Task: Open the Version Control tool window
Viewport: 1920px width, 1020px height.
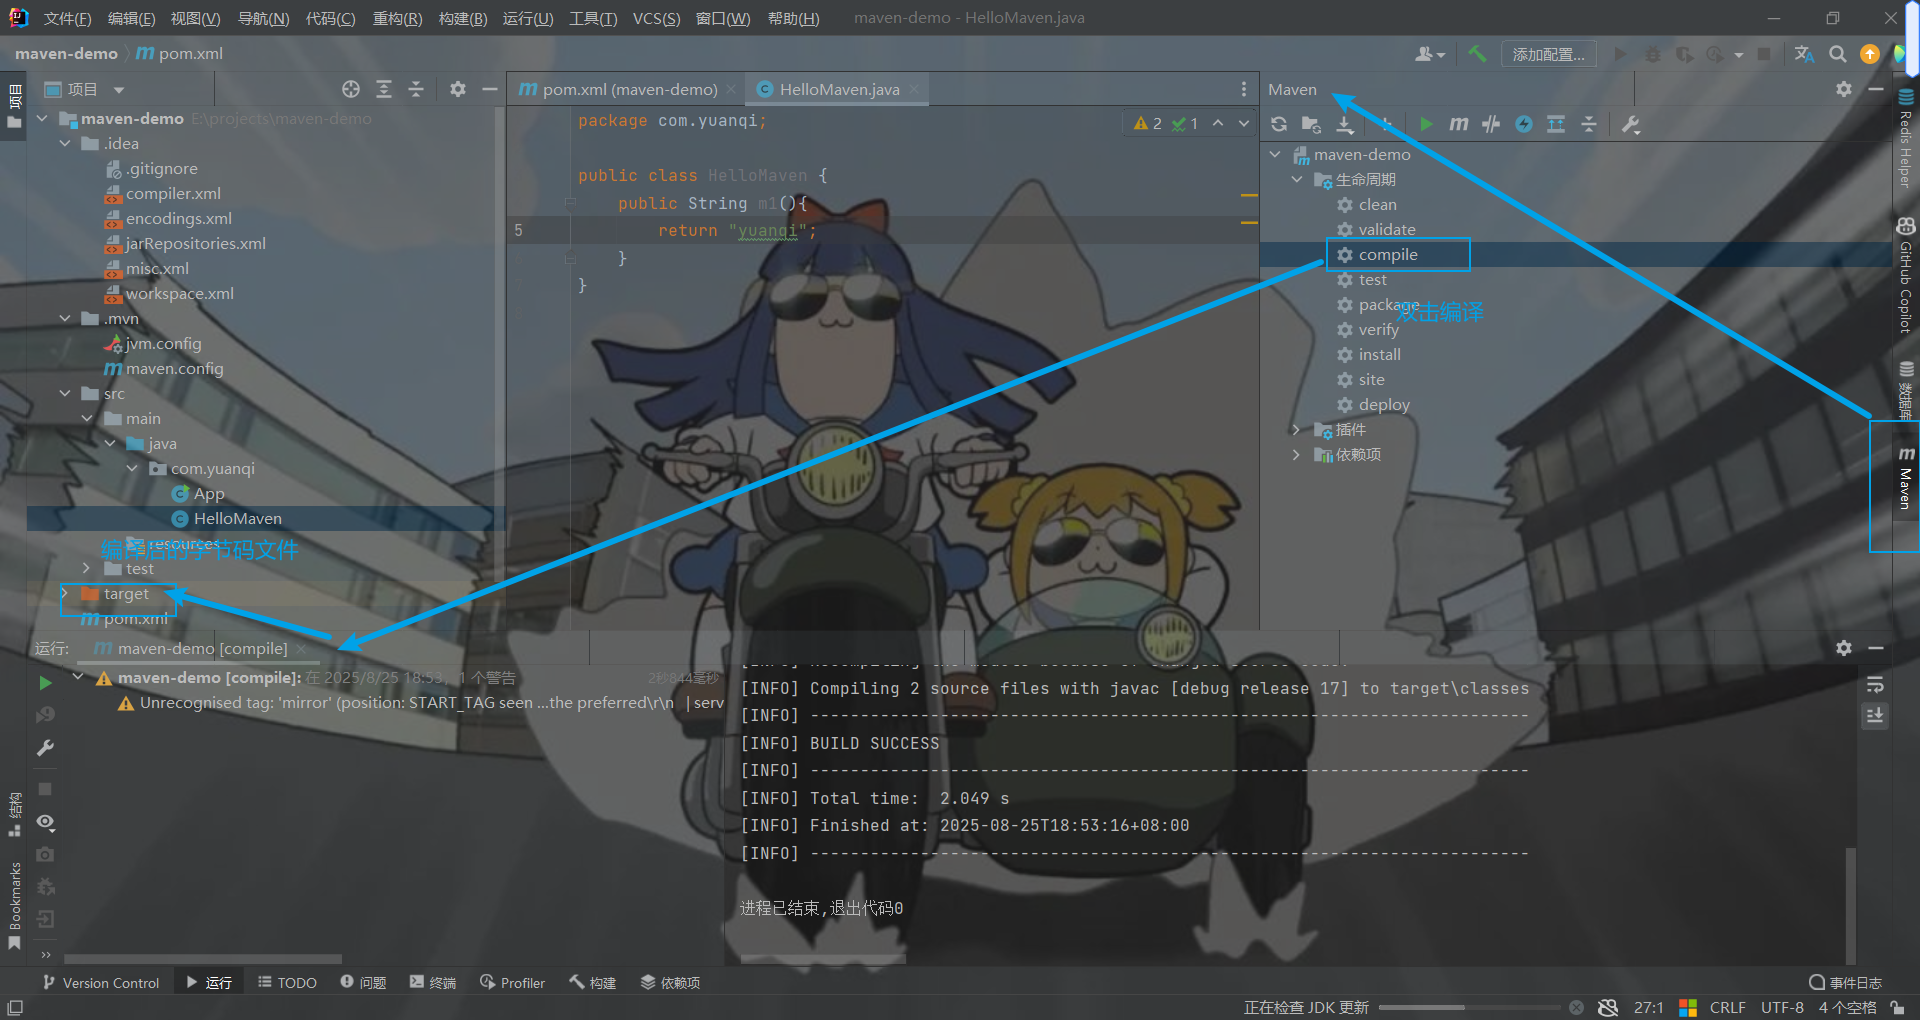Action: pyautogui.click(x=100, y=982)
